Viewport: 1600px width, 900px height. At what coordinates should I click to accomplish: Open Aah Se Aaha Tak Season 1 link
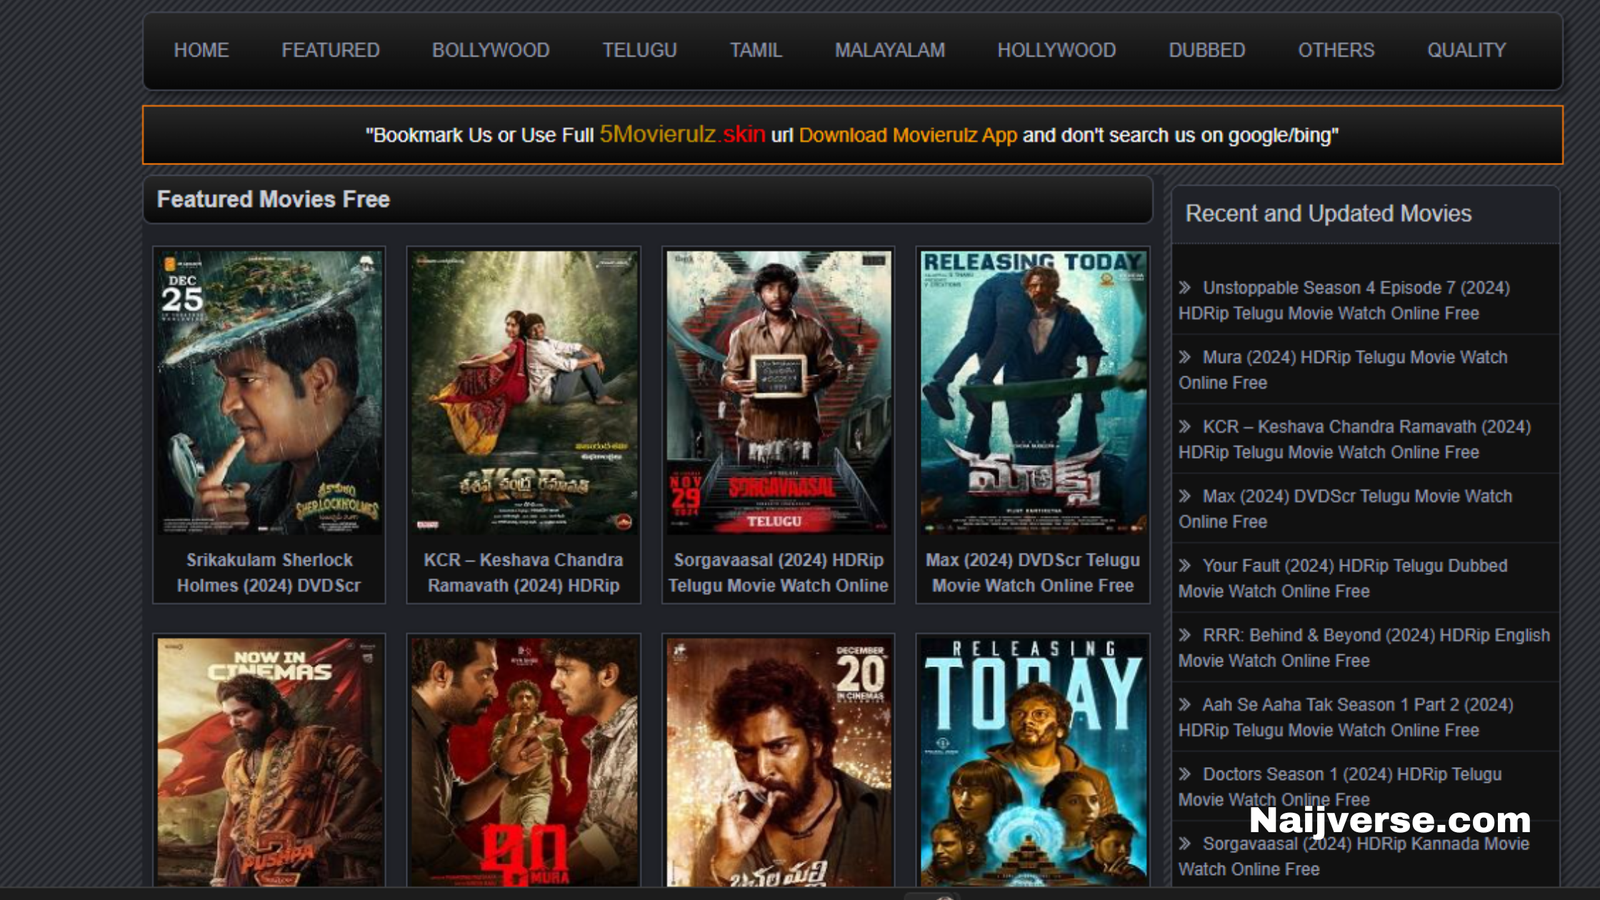[1346, 717]
